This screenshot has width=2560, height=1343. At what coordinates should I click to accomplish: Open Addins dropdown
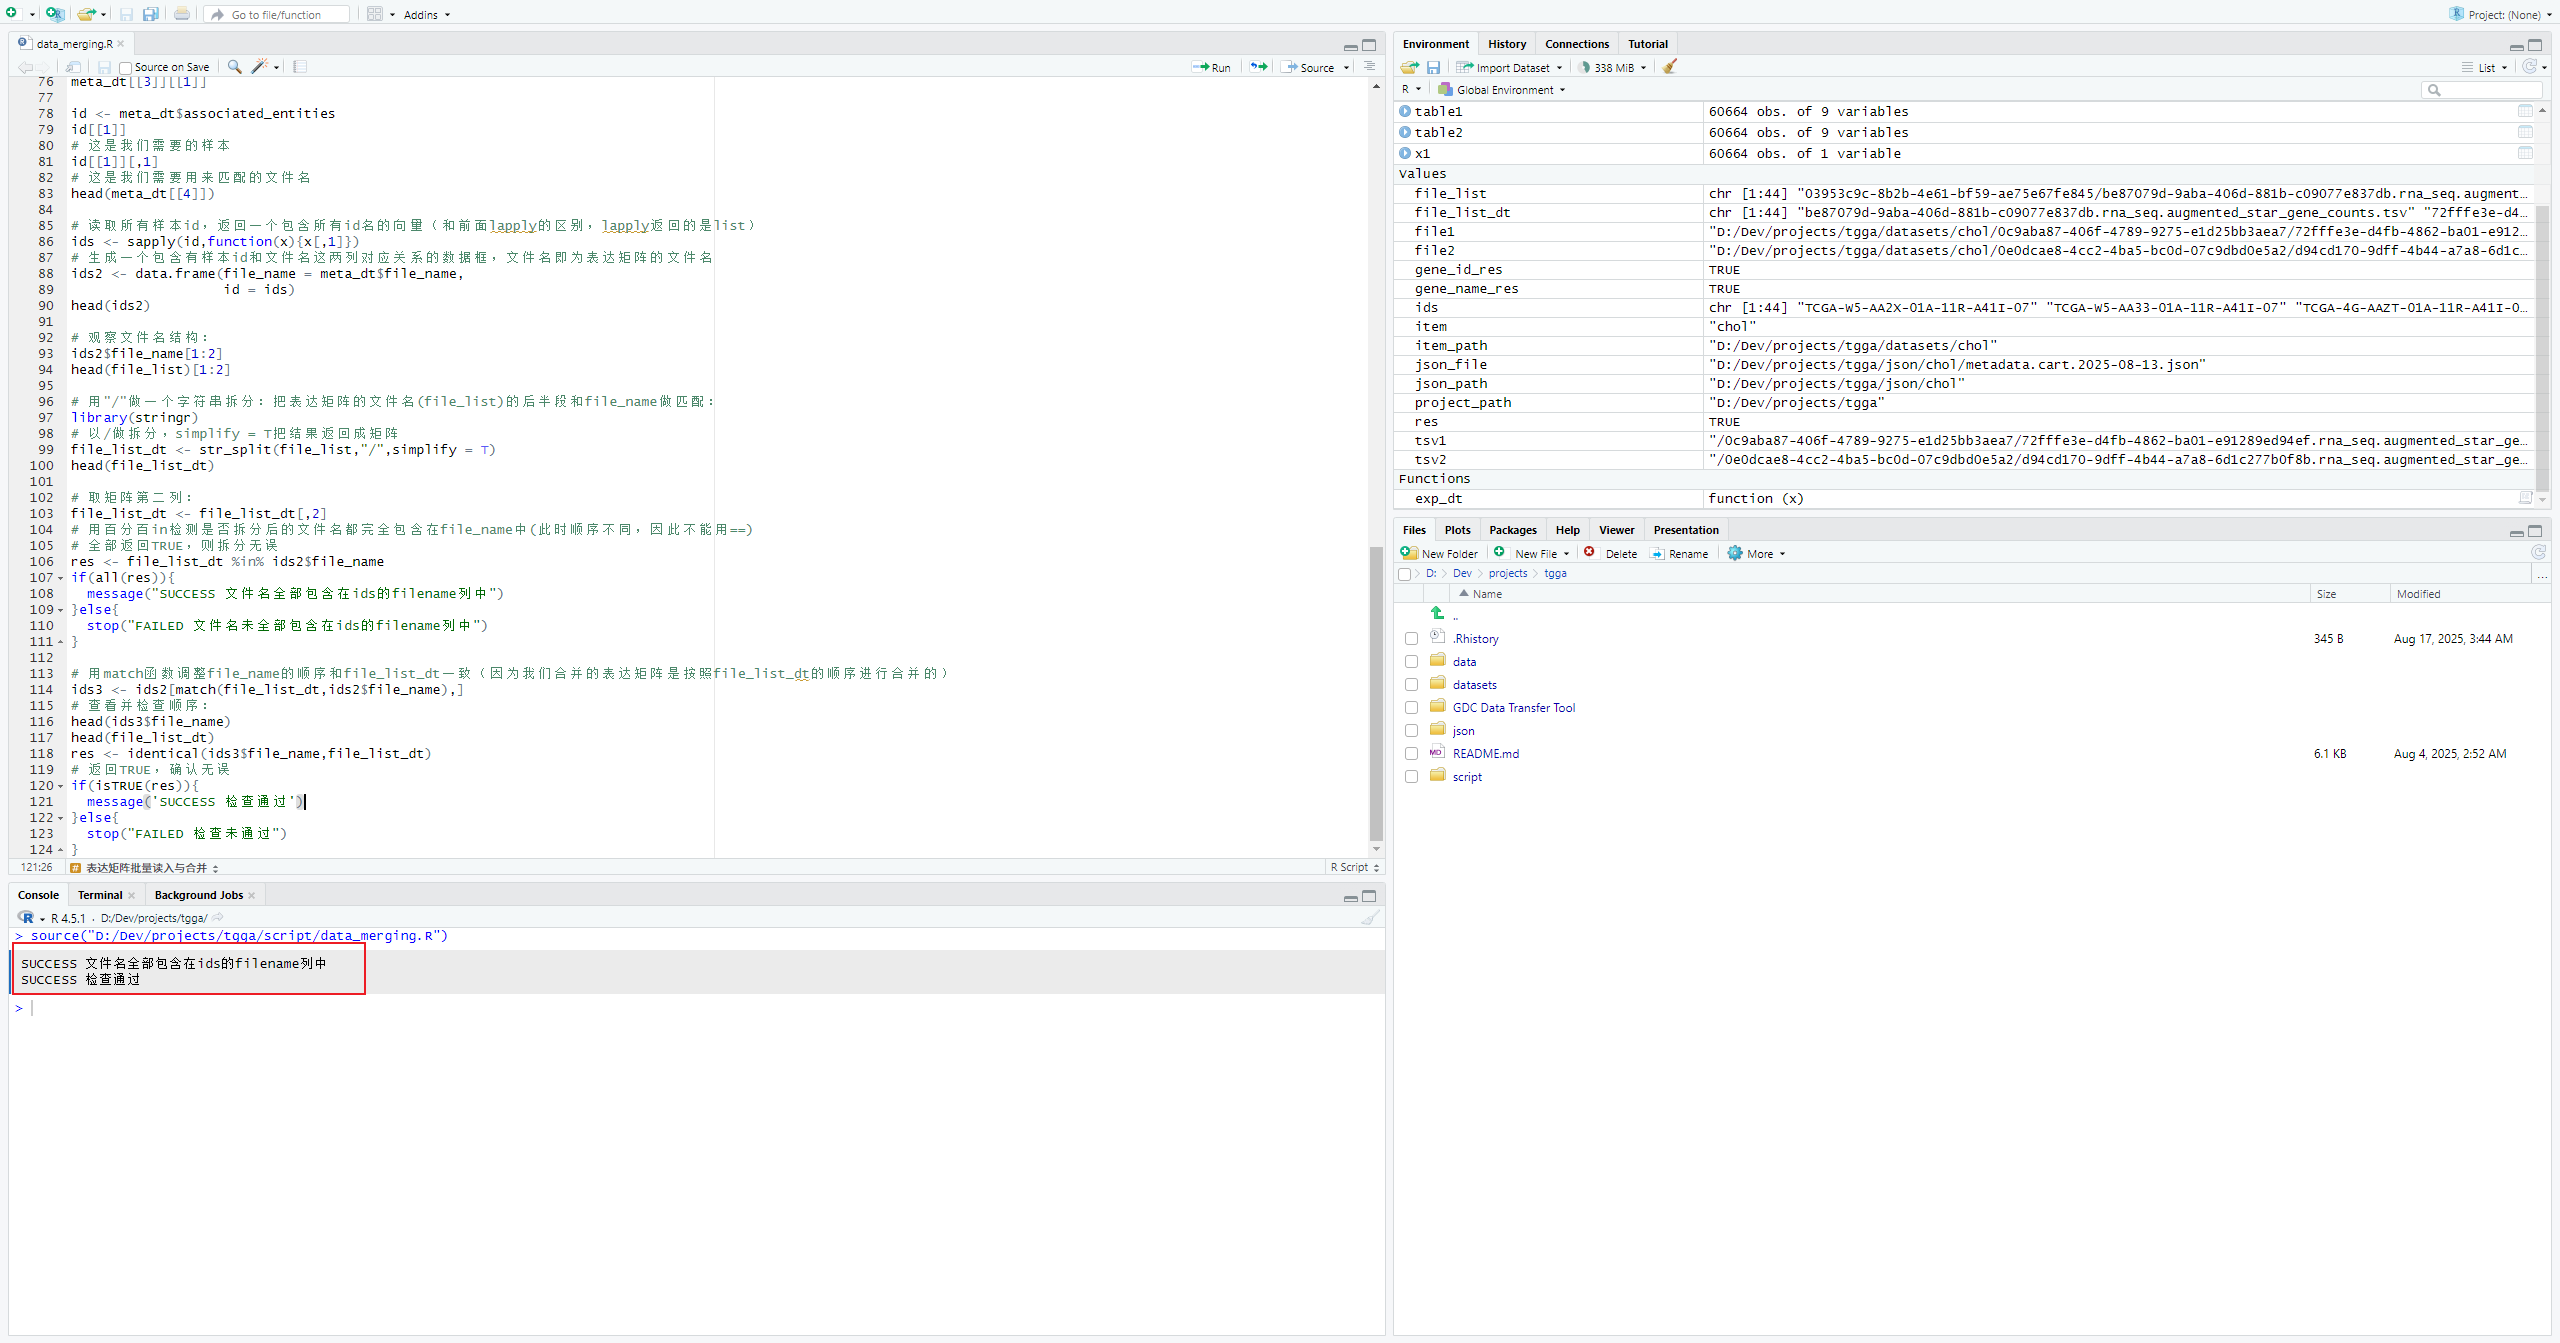[x=427, y=15]
